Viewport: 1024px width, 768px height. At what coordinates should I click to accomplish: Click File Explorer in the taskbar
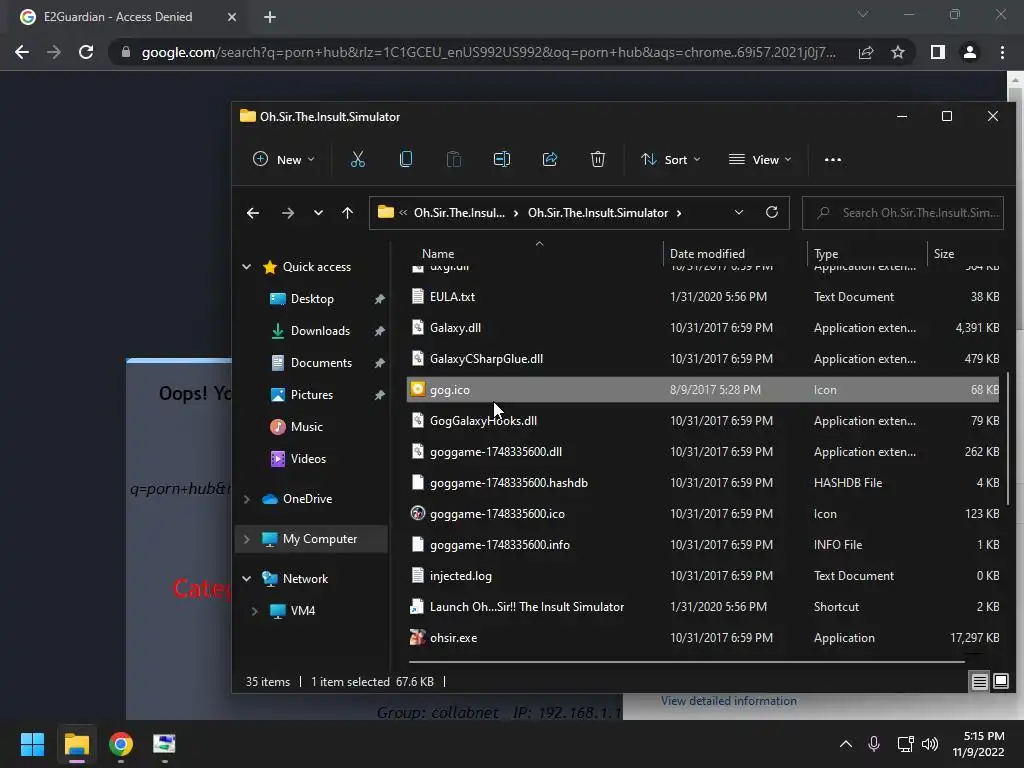click(76, 744)
